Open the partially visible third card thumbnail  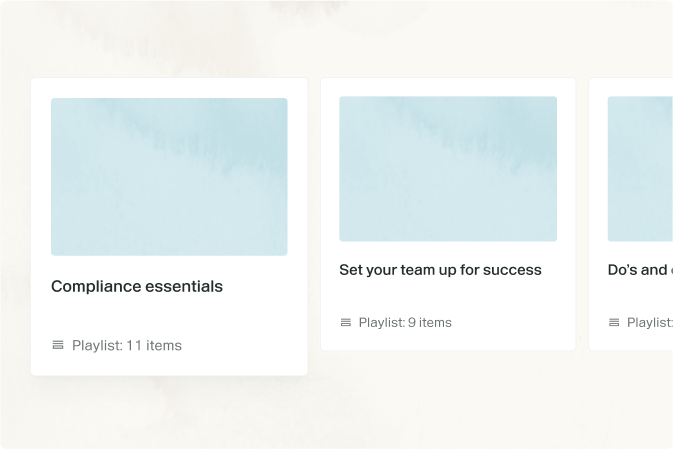point(640,168)
